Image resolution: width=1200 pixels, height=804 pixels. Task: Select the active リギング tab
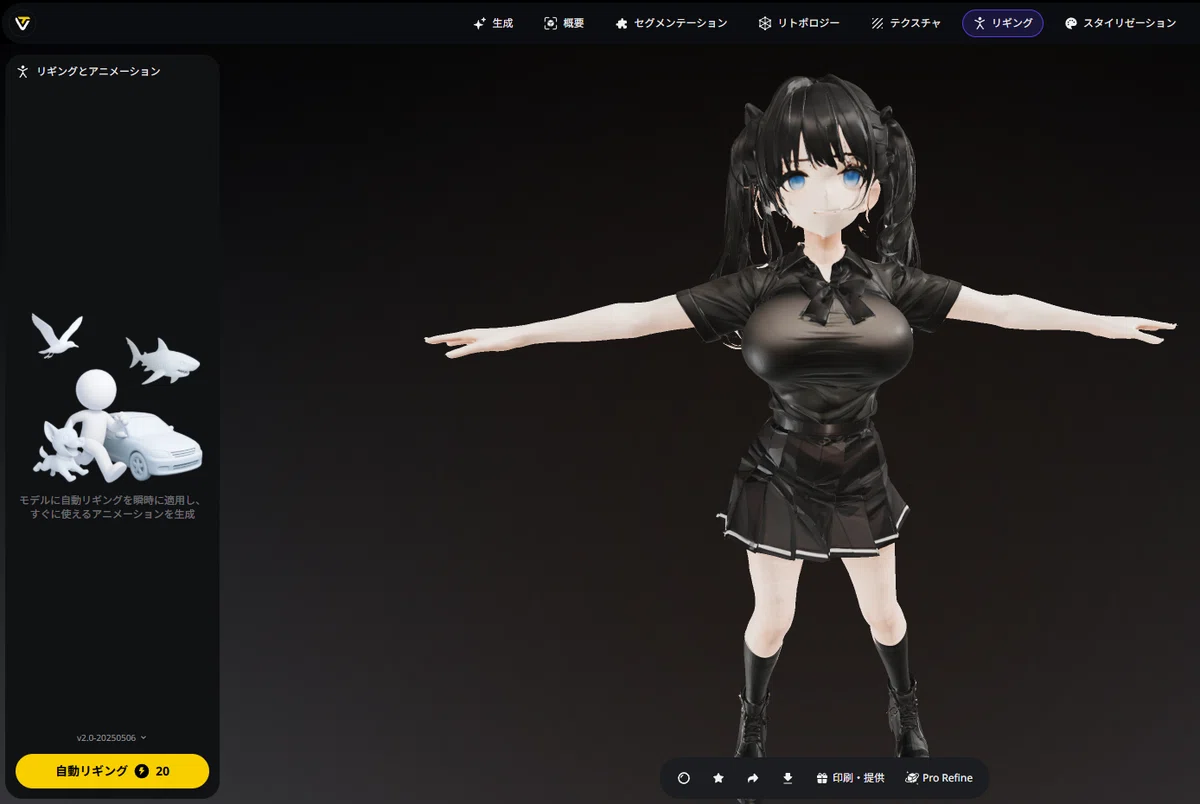(1002, 23)
